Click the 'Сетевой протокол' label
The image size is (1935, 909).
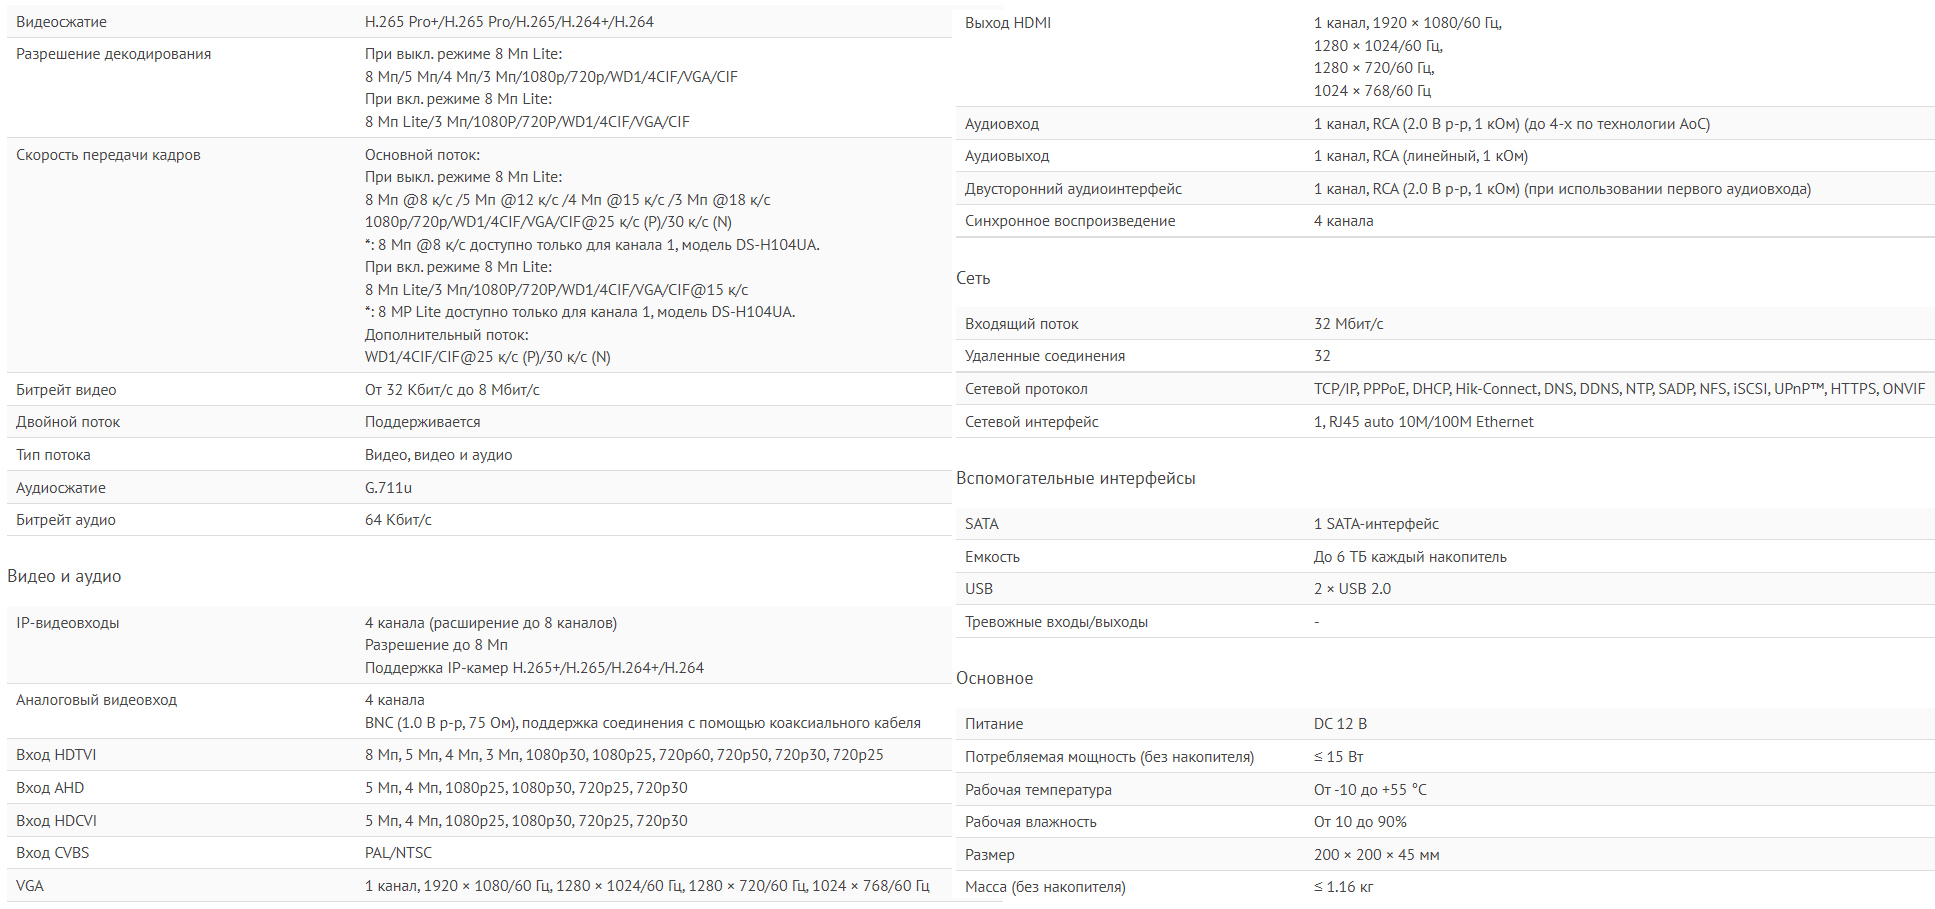pos(1025,389)
